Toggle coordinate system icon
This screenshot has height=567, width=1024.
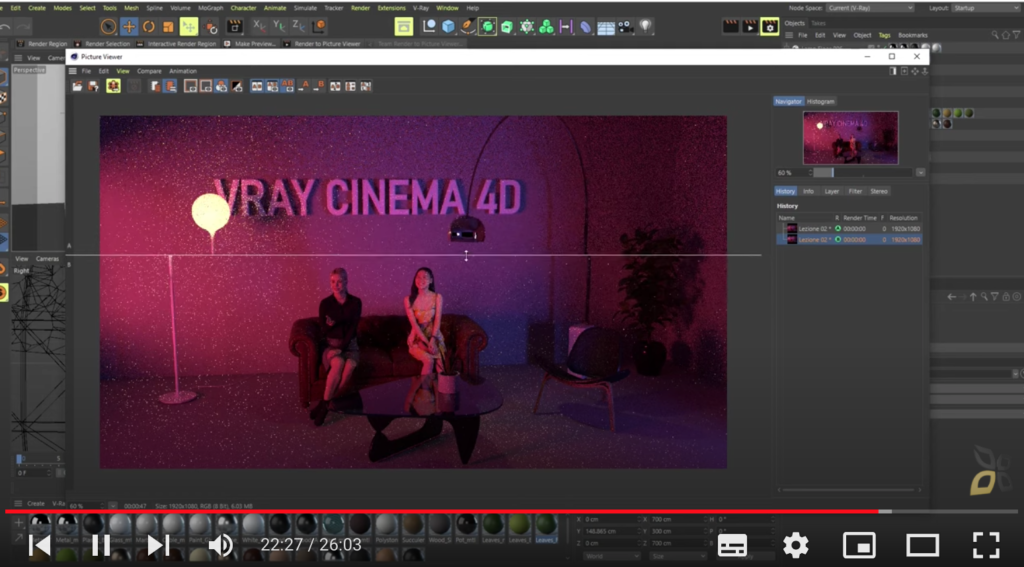pyautogui.click(x=319, y=26)
